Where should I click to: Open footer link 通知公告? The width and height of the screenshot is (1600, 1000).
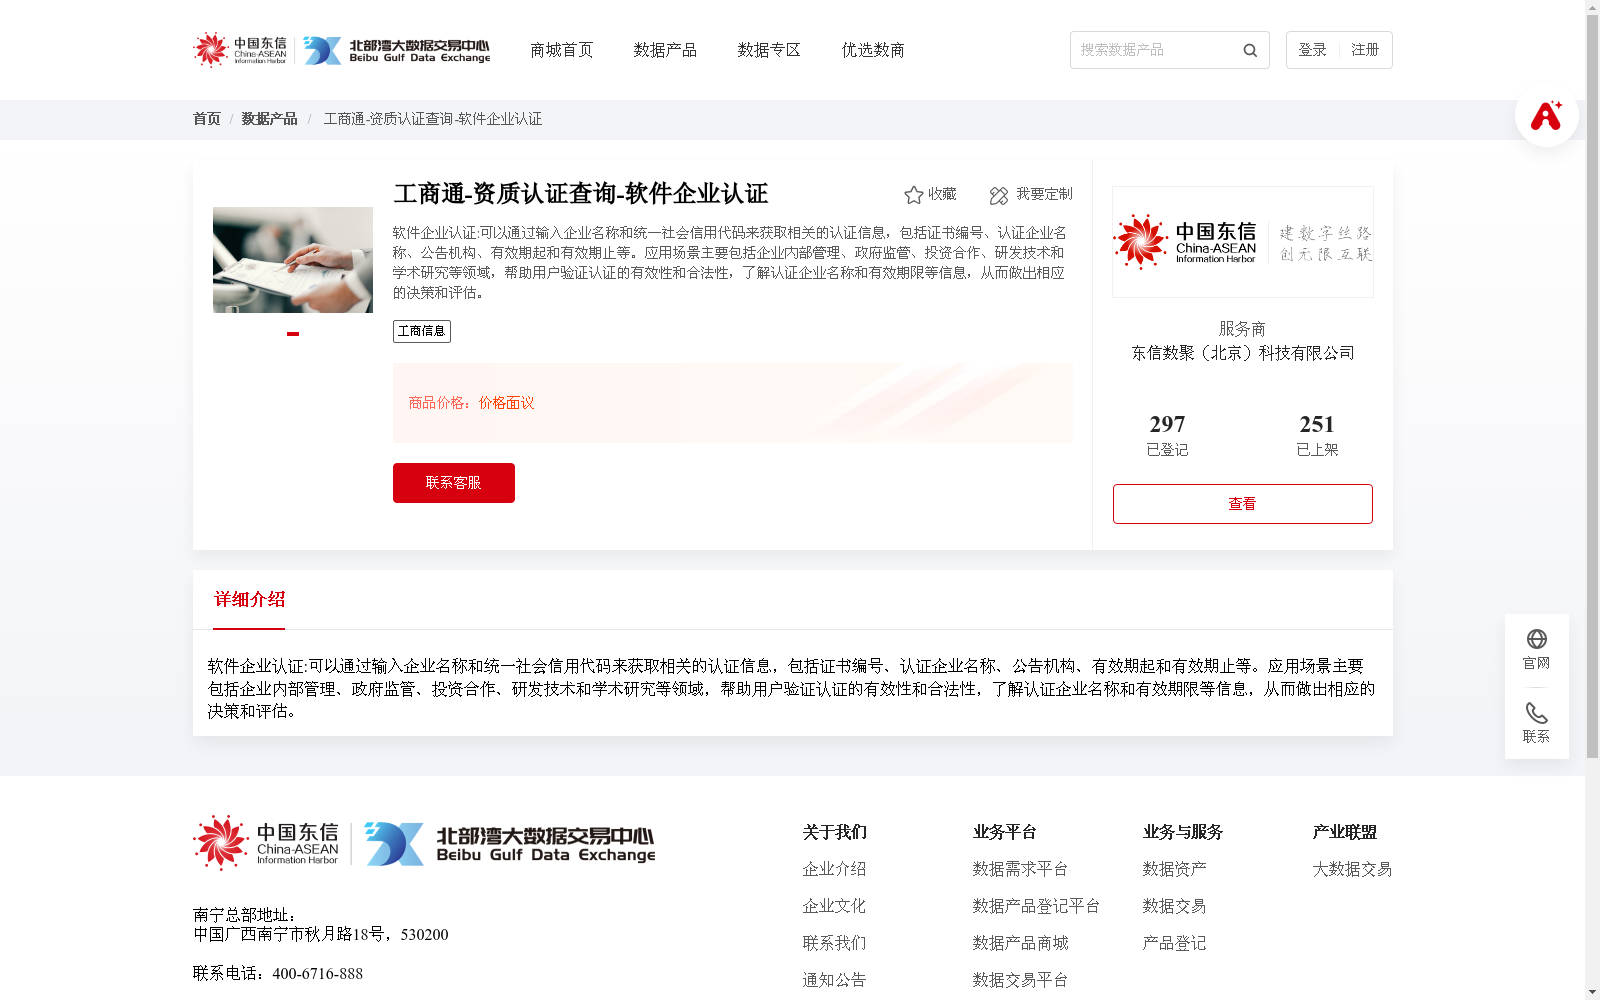[x=834, y=980]
